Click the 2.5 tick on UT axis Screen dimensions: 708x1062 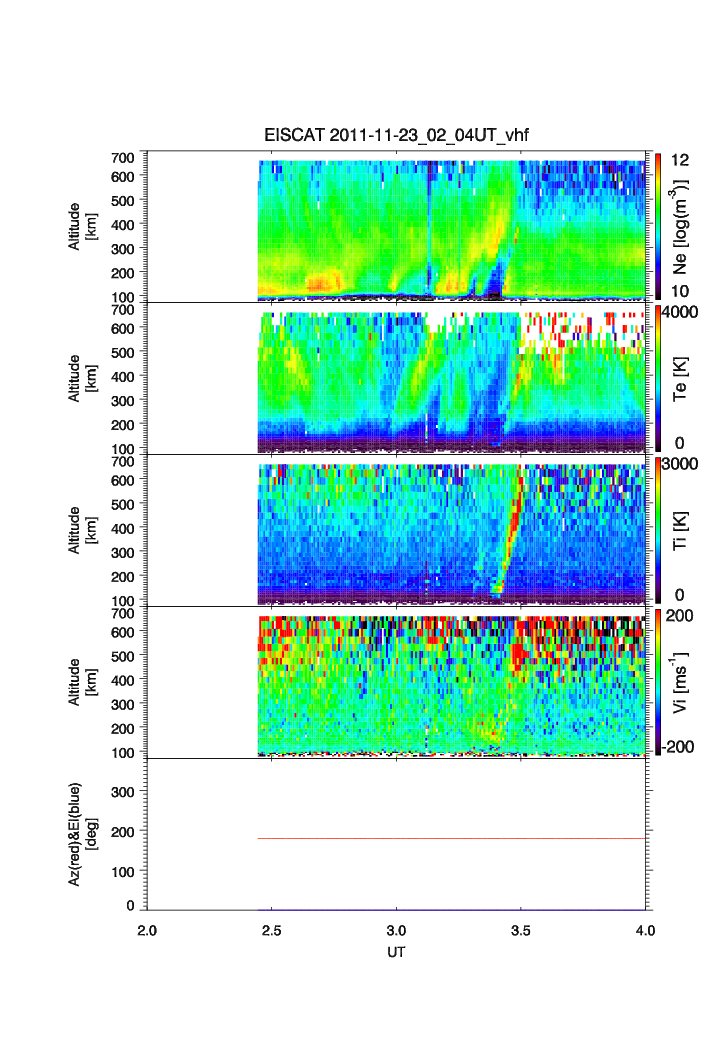click(272, 931)
